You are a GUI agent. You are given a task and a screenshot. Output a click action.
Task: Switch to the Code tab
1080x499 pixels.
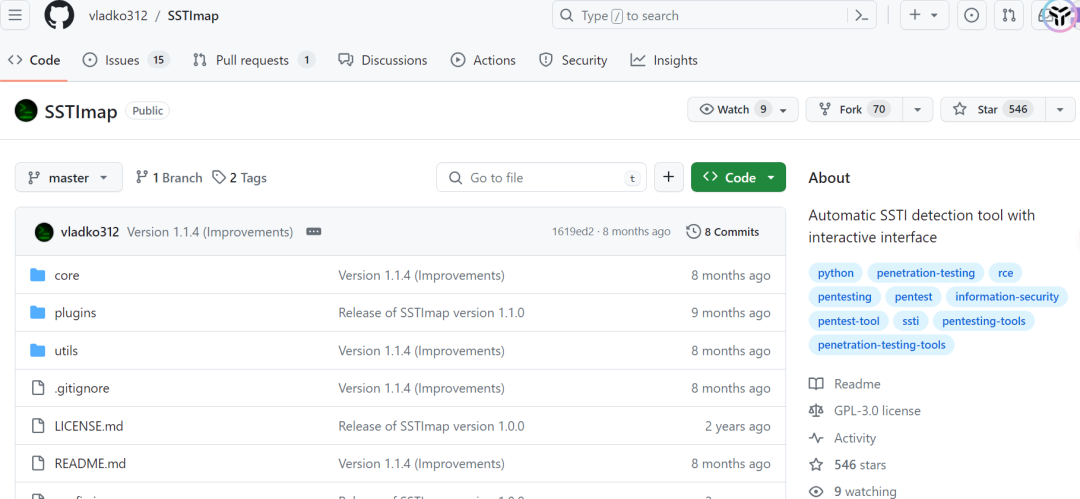[x=34, y=61]
